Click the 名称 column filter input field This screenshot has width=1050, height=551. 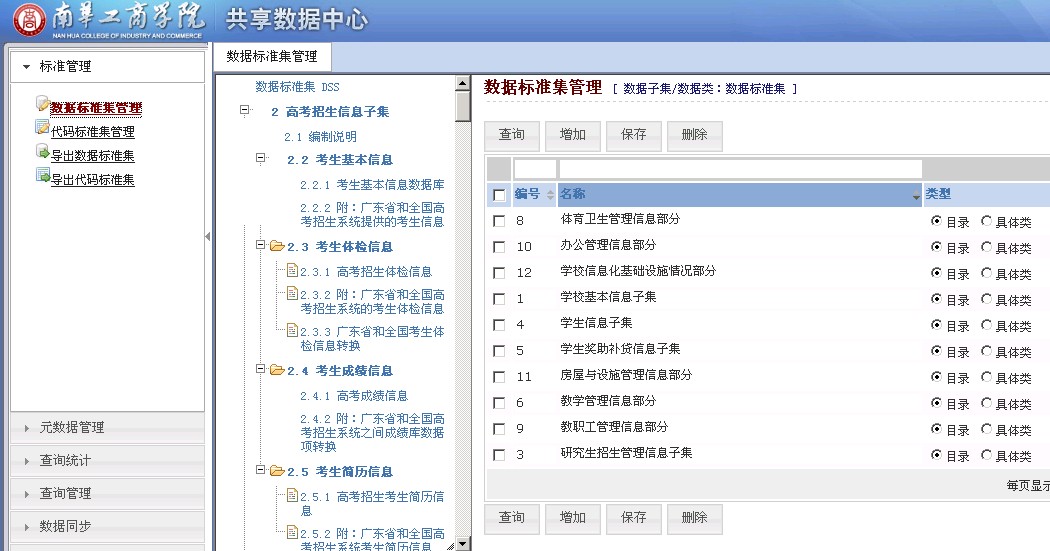(x=740, y=169)
